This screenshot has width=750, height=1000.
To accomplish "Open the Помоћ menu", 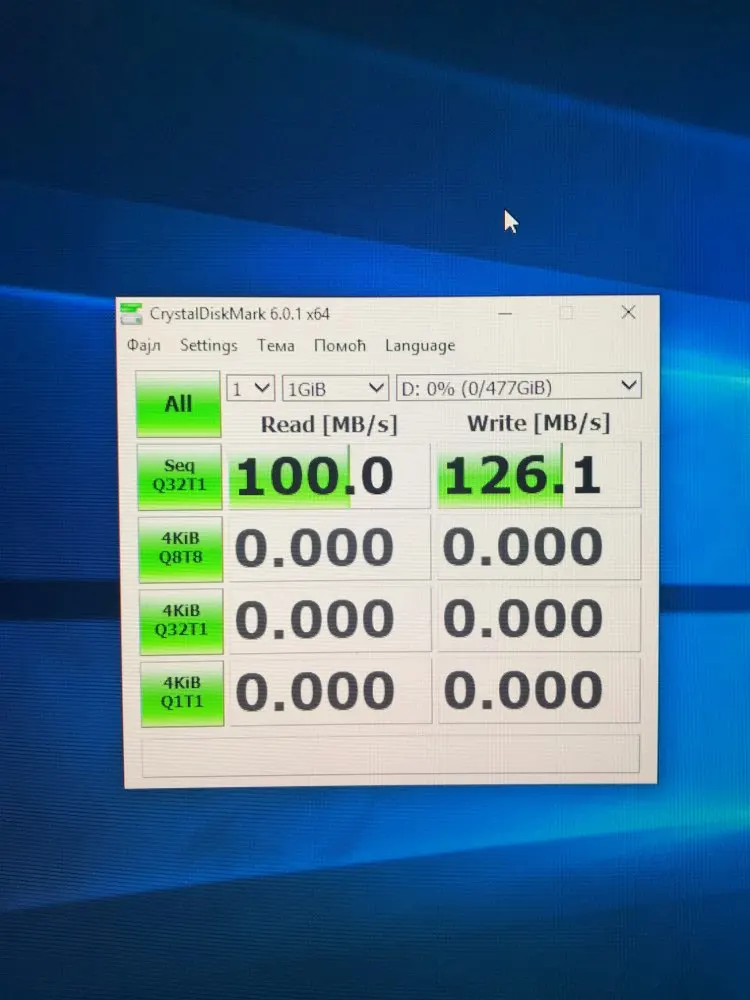I will (x=339, y=345).
